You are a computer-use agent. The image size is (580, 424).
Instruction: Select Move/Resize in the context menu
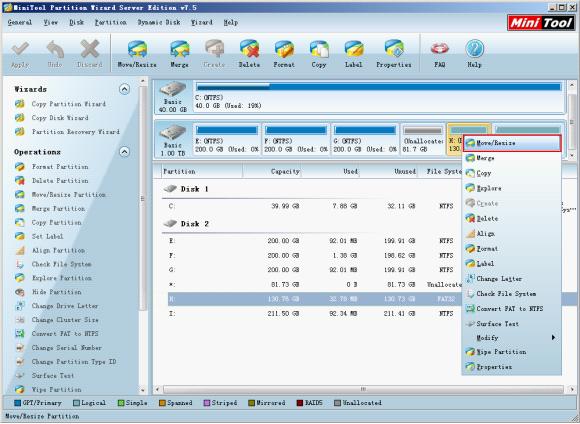(512, 143)
